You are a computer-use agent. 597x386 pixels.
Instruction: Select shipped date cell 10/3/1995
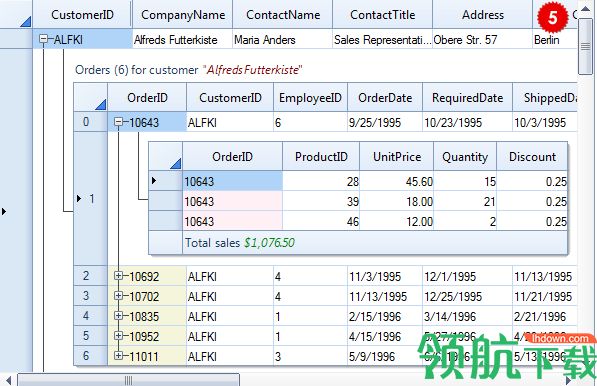coord(545,122)
